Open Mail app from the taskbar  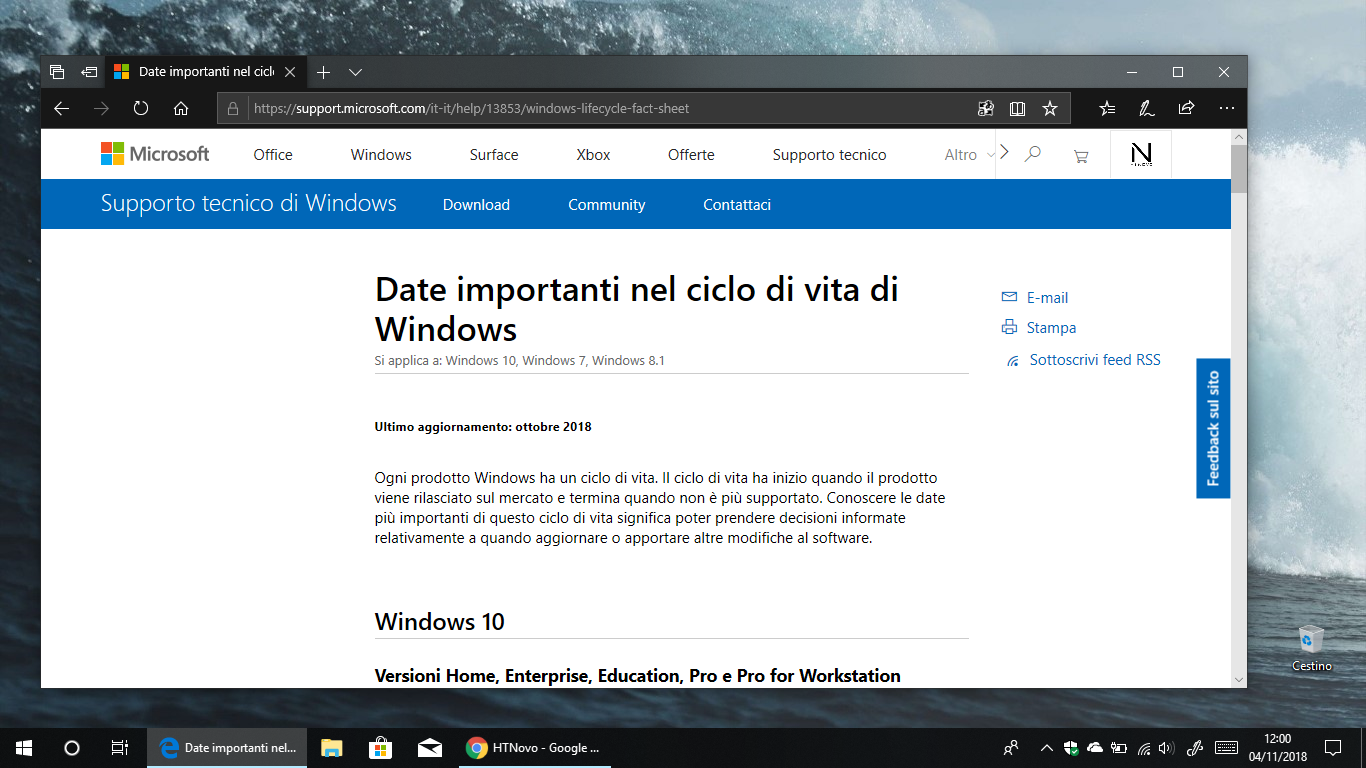[x=429, y=747]
